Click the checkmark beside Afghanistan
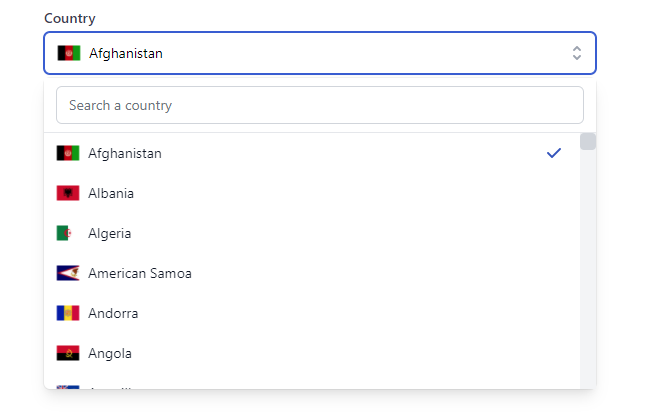The height and width of the screenshot is (415, 645). coord(554,153)
